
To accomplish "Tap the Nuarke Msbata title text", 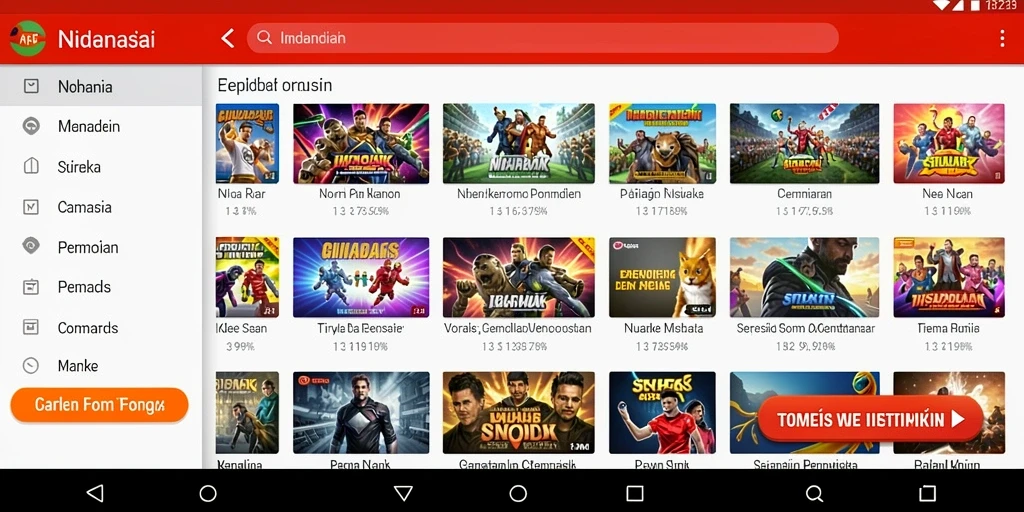I will (x=664, y=328).
